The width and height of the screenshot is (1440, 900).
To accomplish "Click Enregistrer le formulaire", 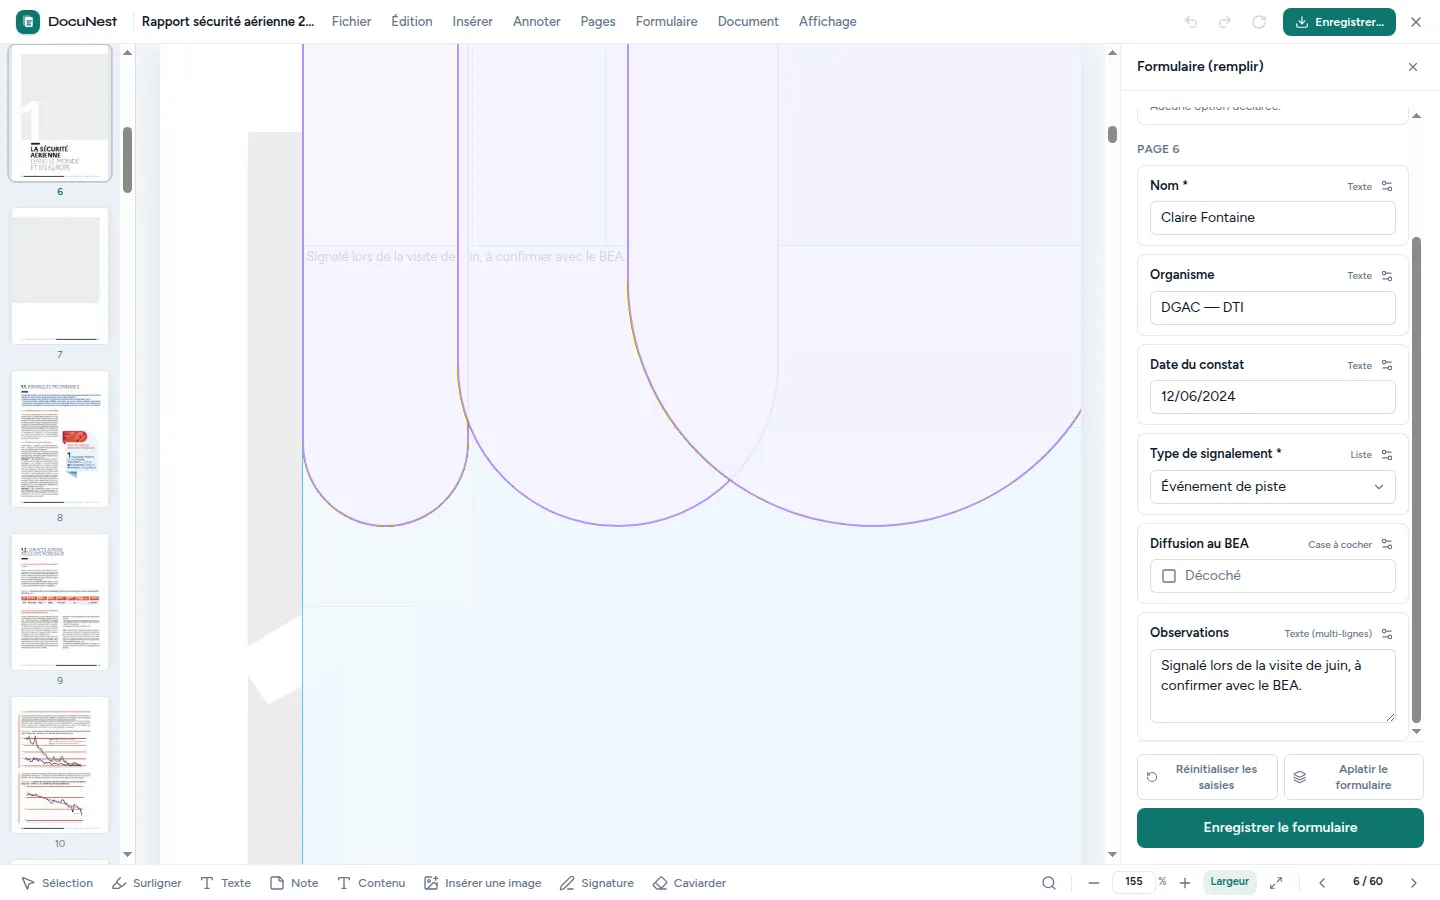I will click(1280, 828).
